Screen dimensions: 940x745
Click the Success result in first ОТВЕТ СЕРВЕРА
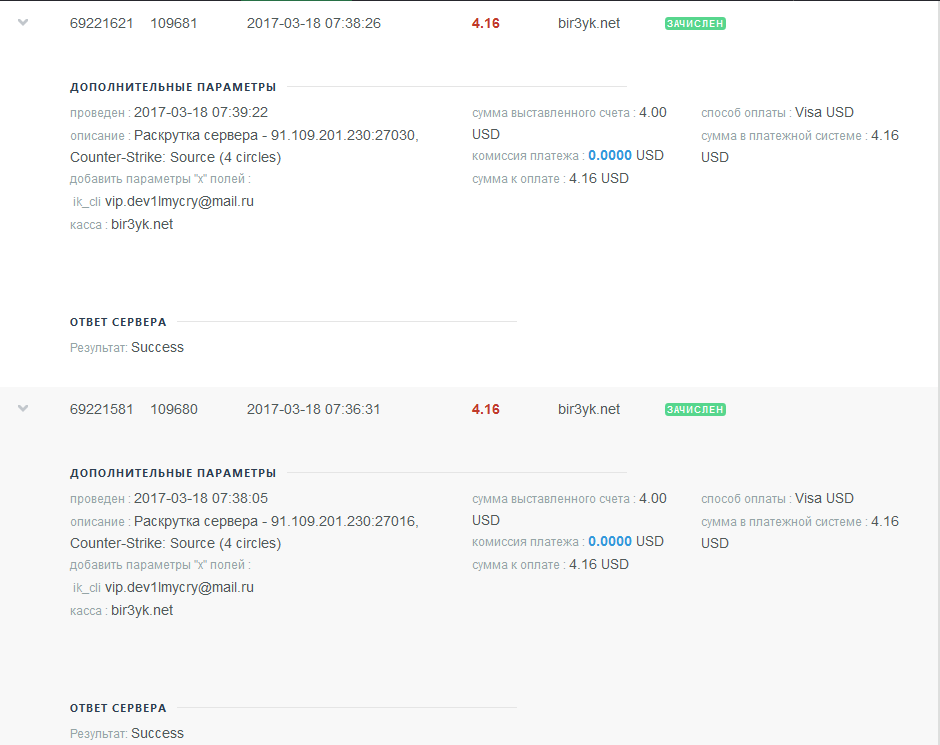click(x=157, y=348)
